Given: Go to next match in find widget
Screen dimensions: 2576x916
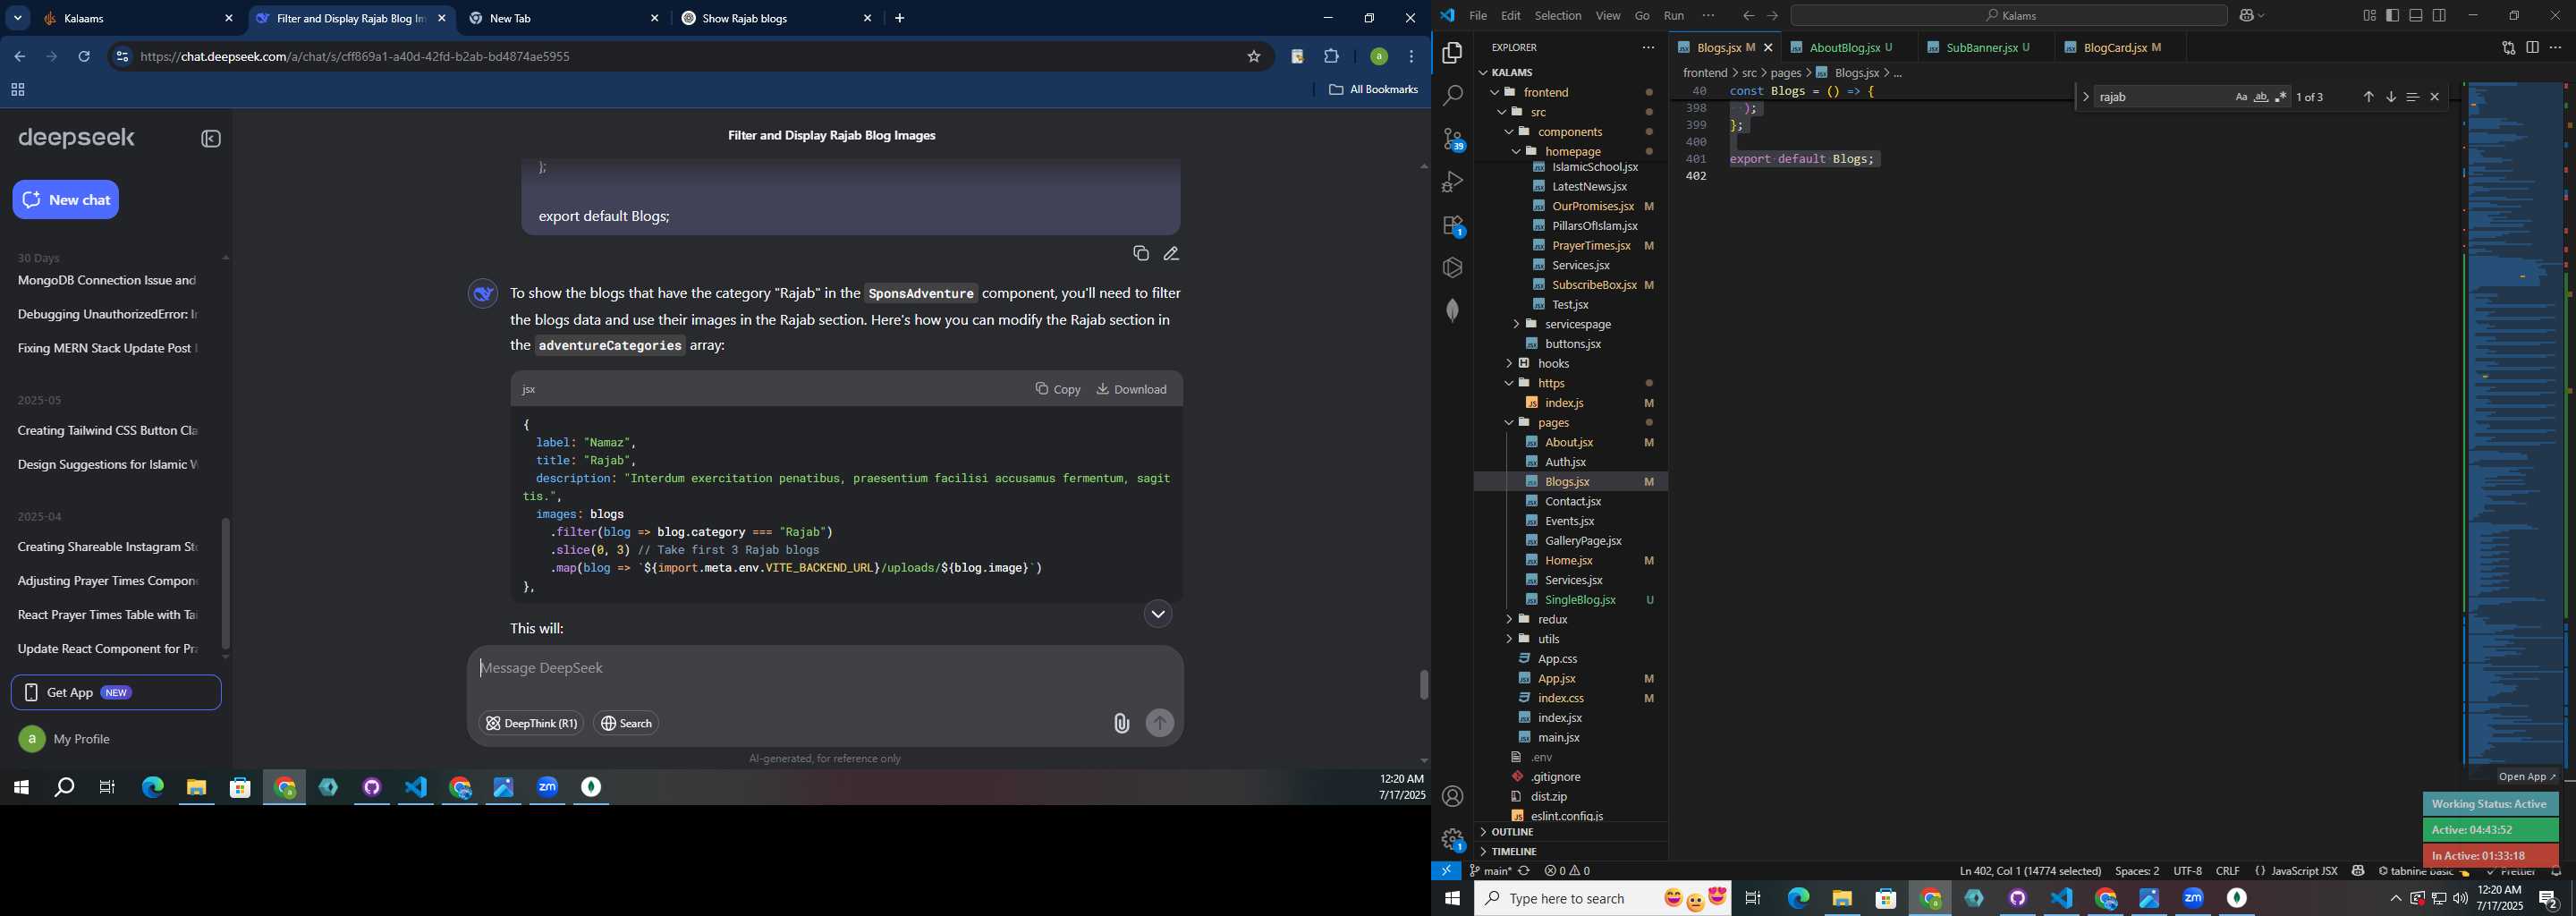Looking at the screenshot, I should tap(2390, 97).
